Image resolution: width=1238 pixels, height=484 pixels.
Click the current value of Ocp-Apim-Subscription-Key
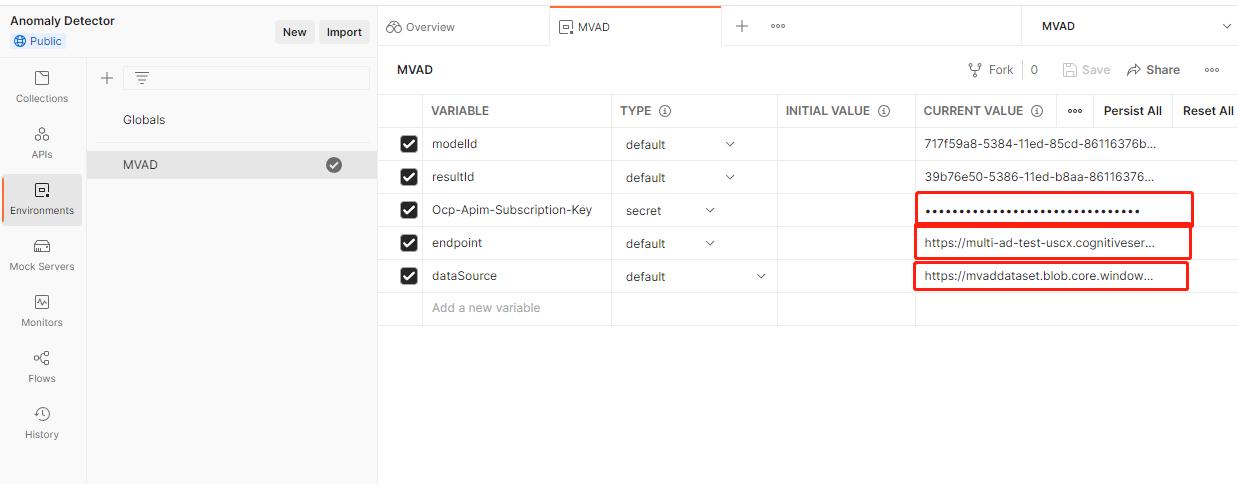coord(1054,210)
